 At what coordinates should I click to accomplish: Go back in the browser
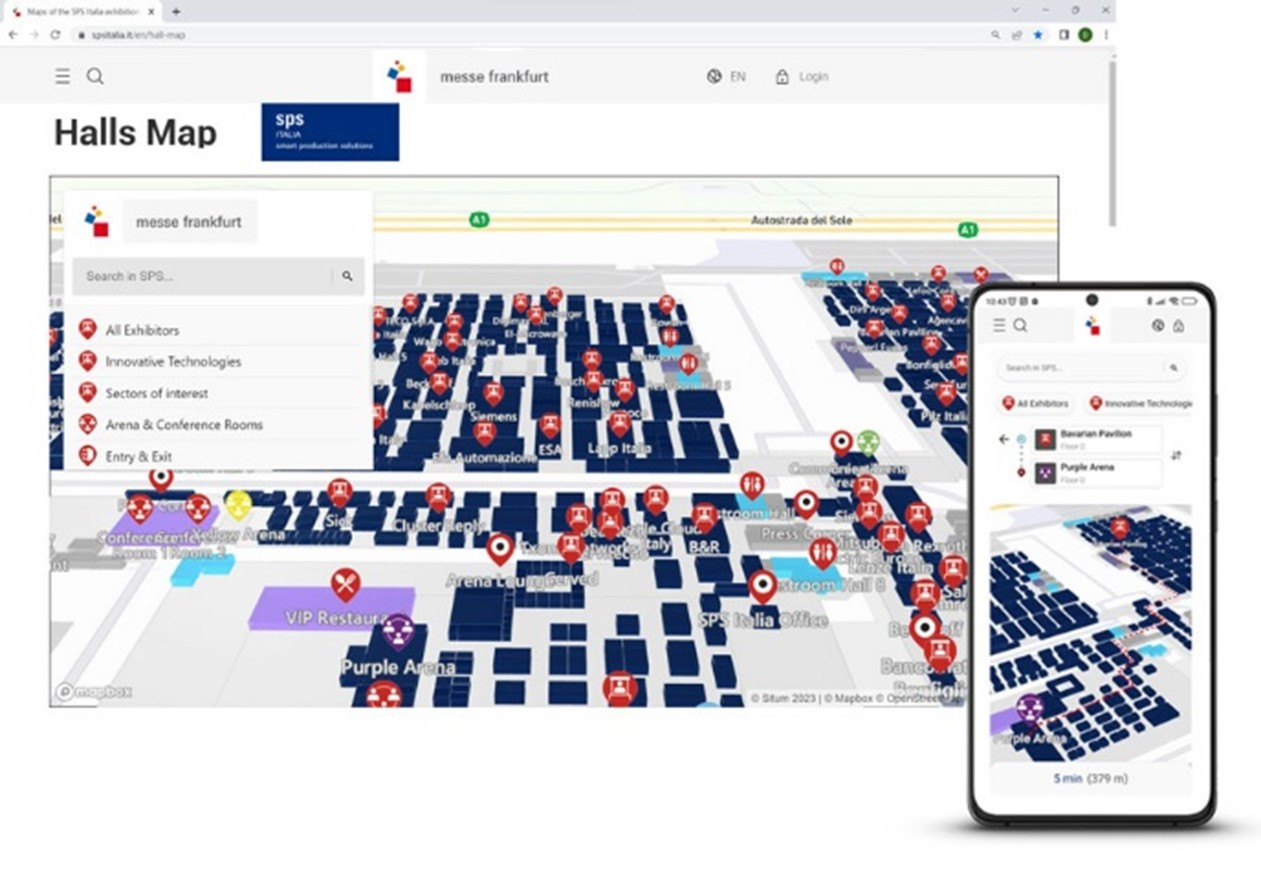click(x=13, y=34)
